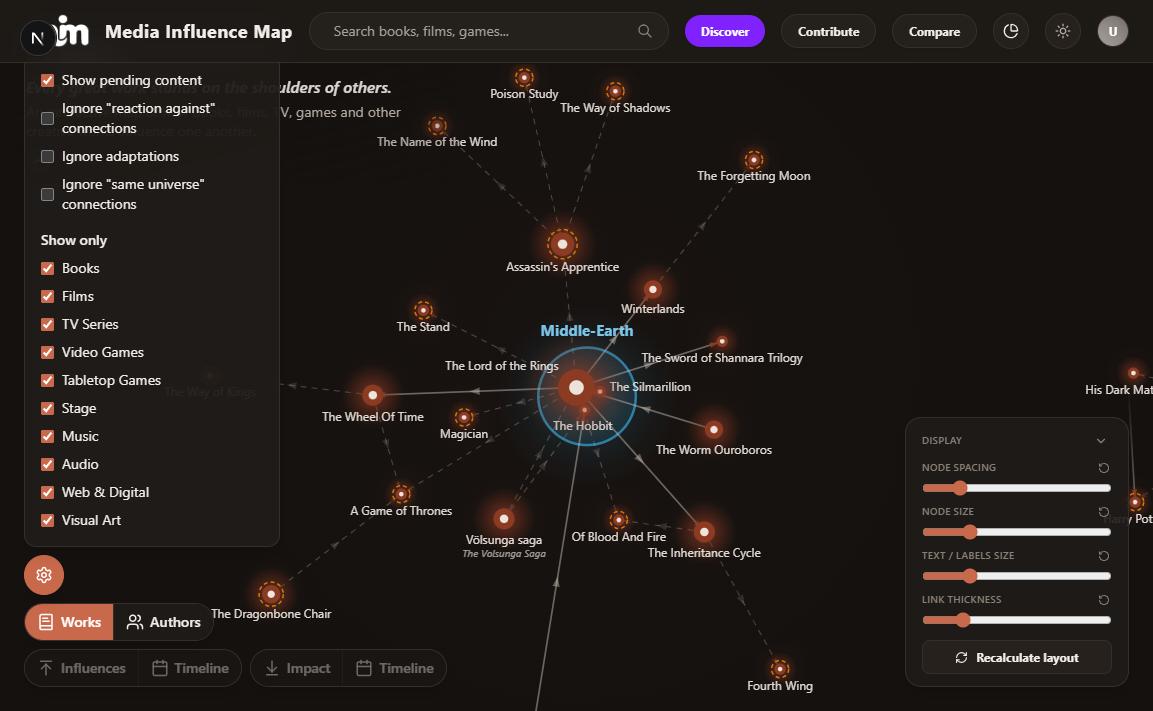Select The Inheritance Cycle node
Screen dimensions: 1153x711
click(x=704, y=532)
